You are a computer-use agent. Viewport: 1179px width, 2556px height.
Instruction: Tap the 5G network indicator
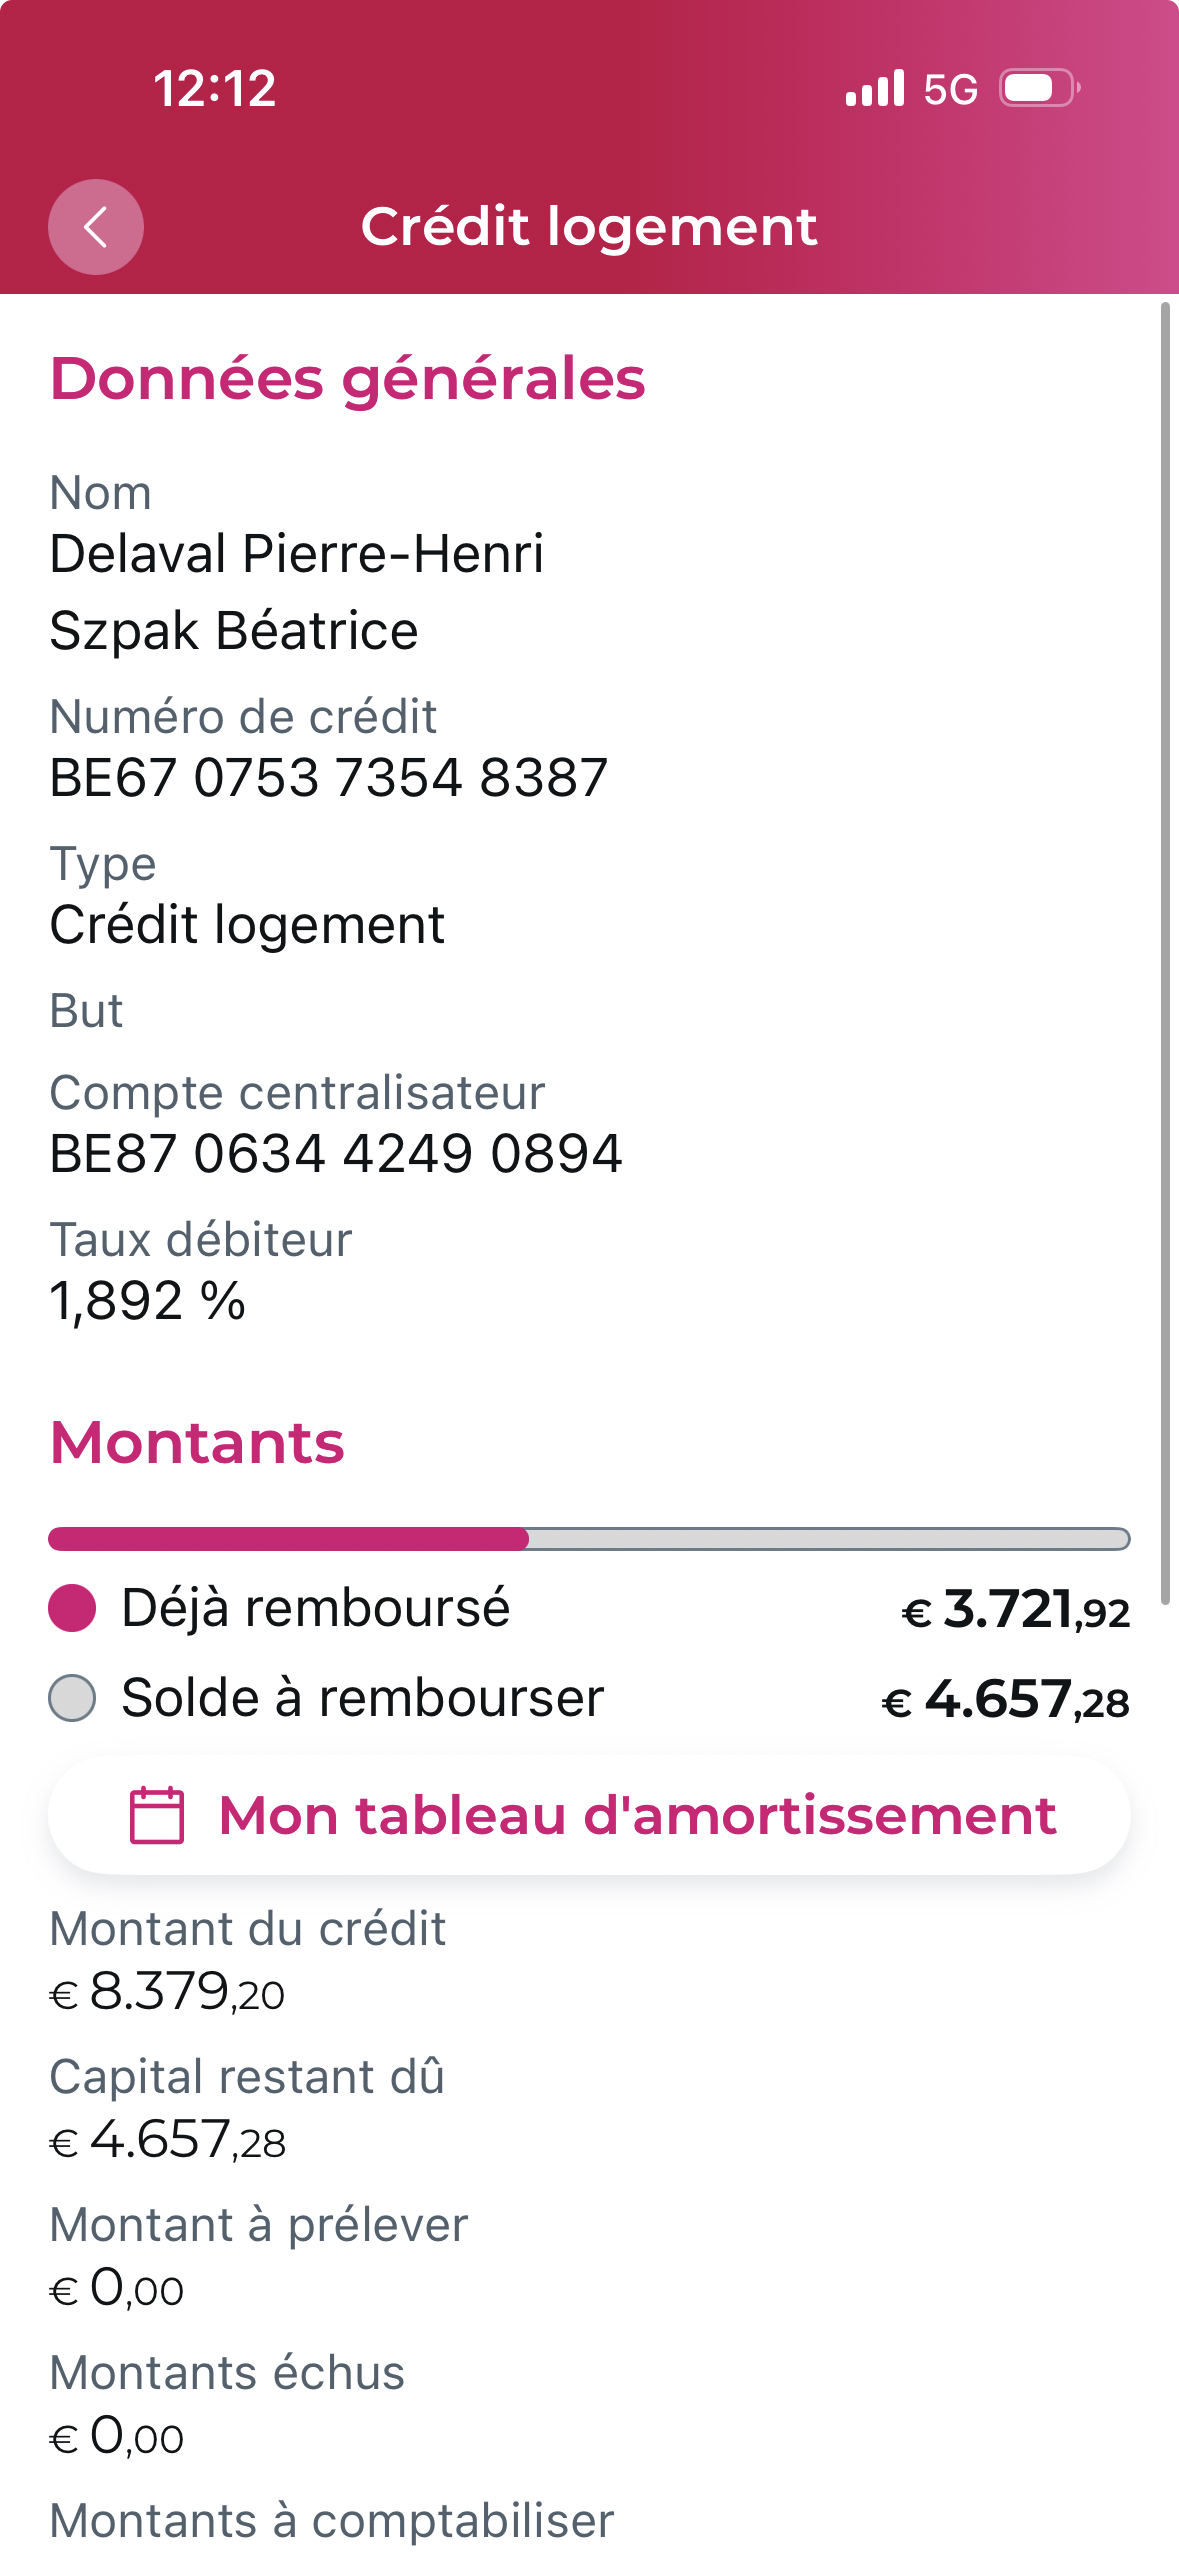click(x=950, y=90)
